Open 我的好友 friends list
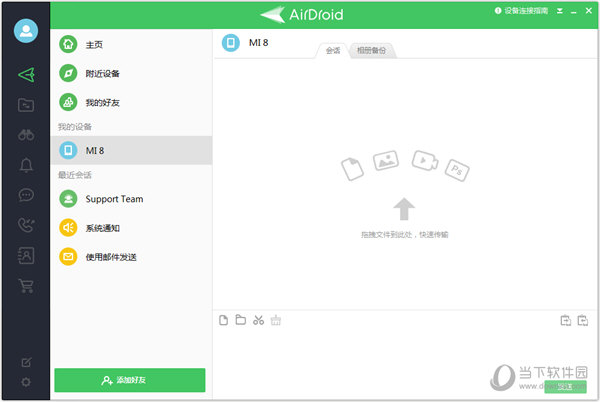 131,103
